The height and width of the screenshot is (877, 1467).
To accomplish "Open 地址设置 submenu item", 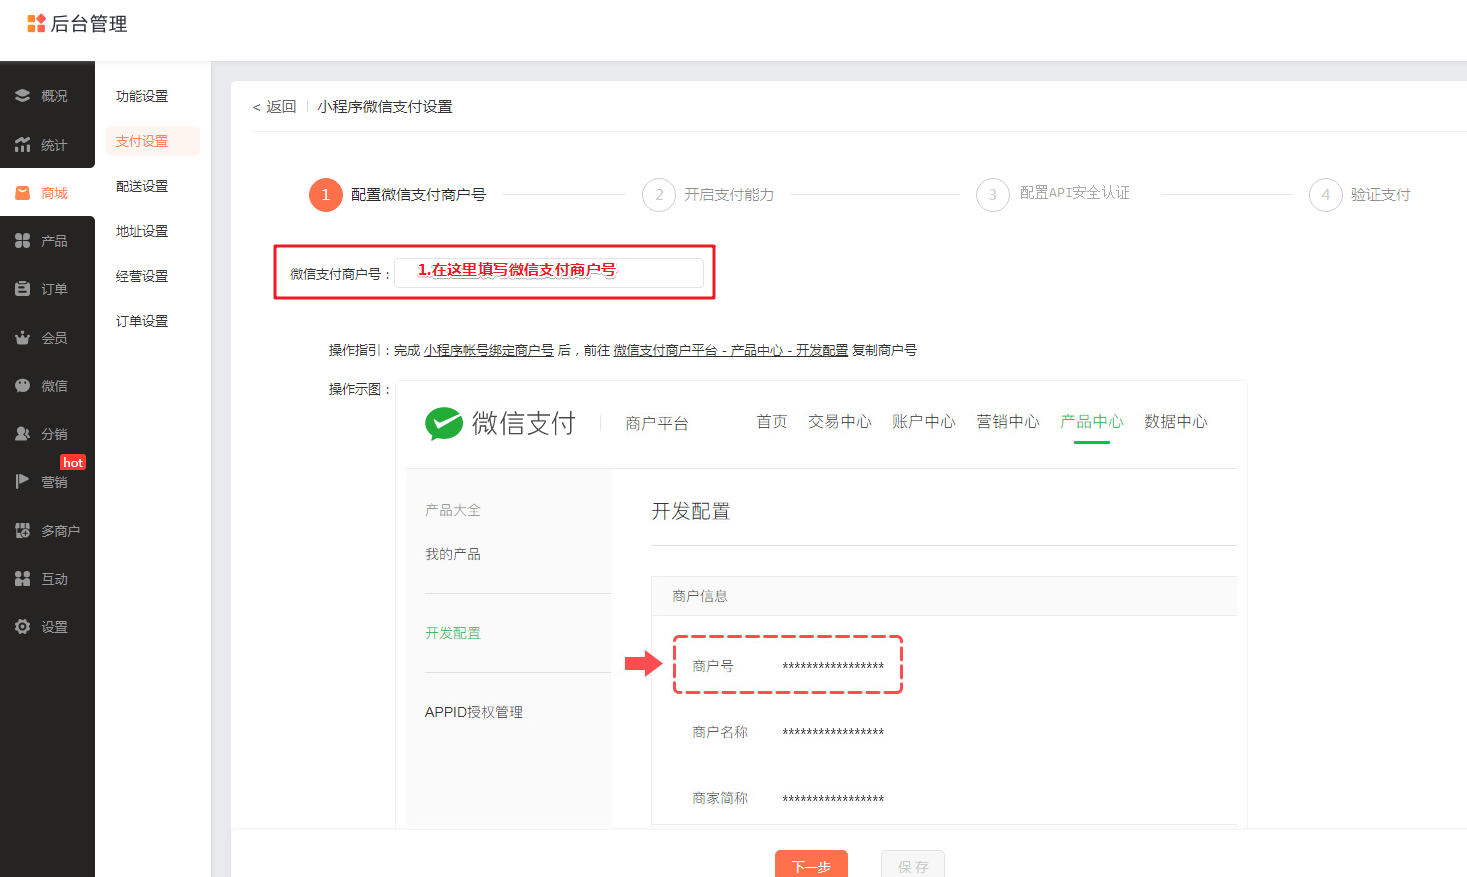I will point(142,231).
